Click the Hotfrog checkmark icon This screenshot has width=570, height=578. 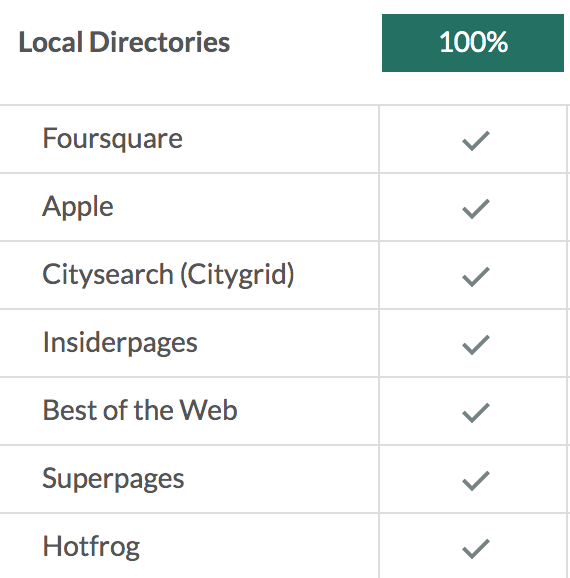[476, 549]
